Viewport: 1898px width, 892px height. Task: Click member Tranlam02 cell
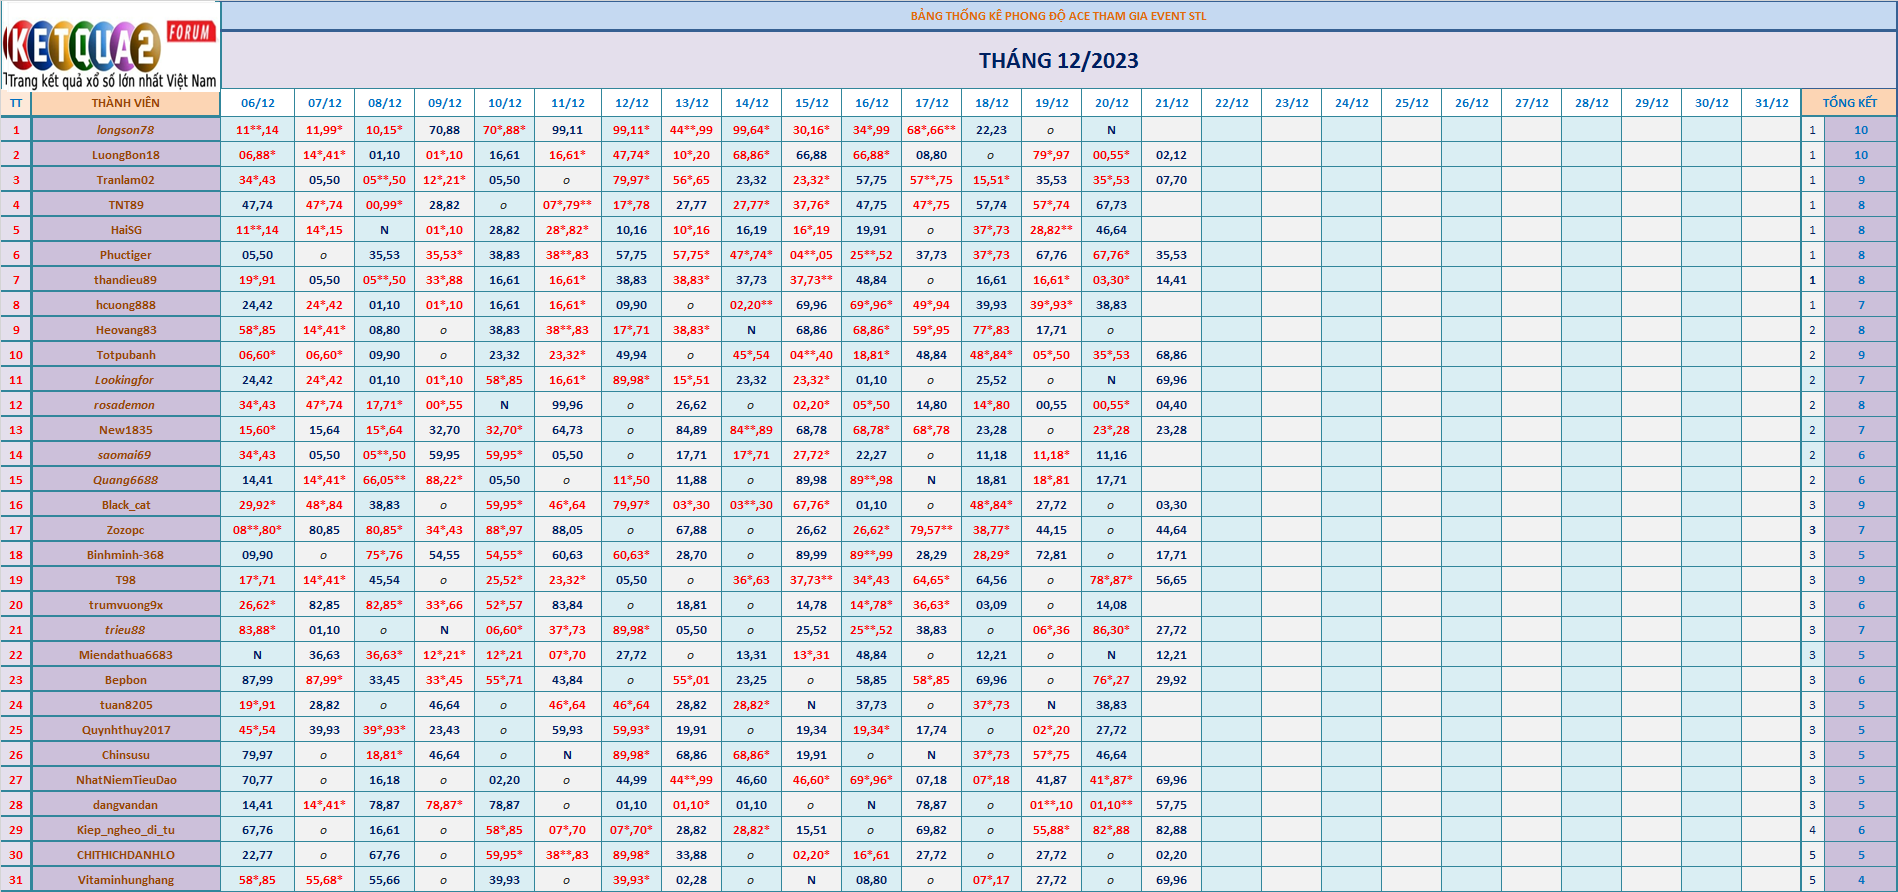click(126, 180)
